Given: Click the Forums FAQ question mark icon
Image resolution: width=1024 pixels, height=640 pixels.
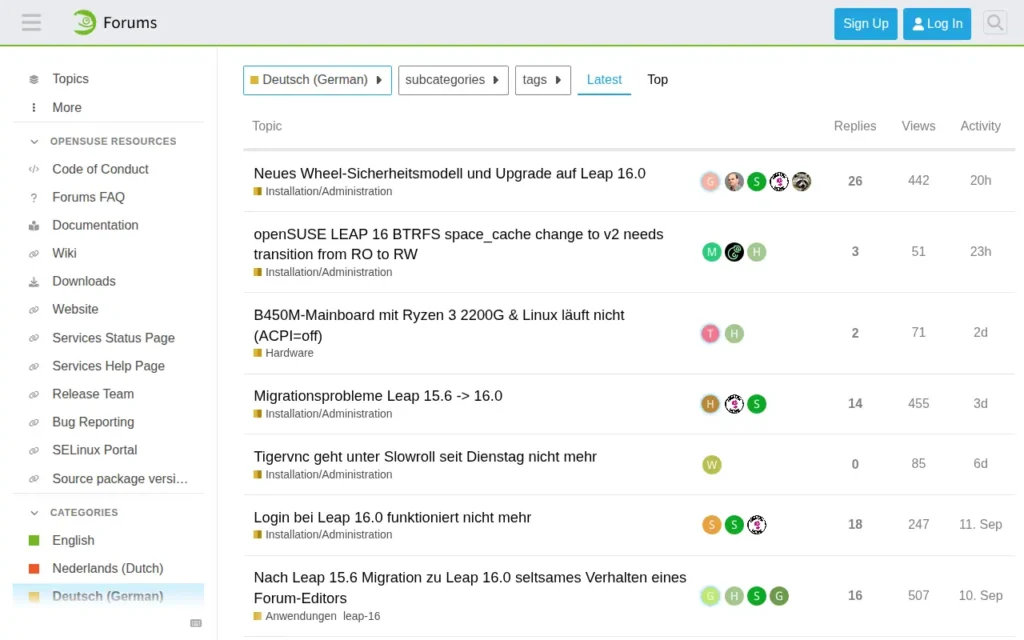Looking at the screenshot, I should coord(34,197).
